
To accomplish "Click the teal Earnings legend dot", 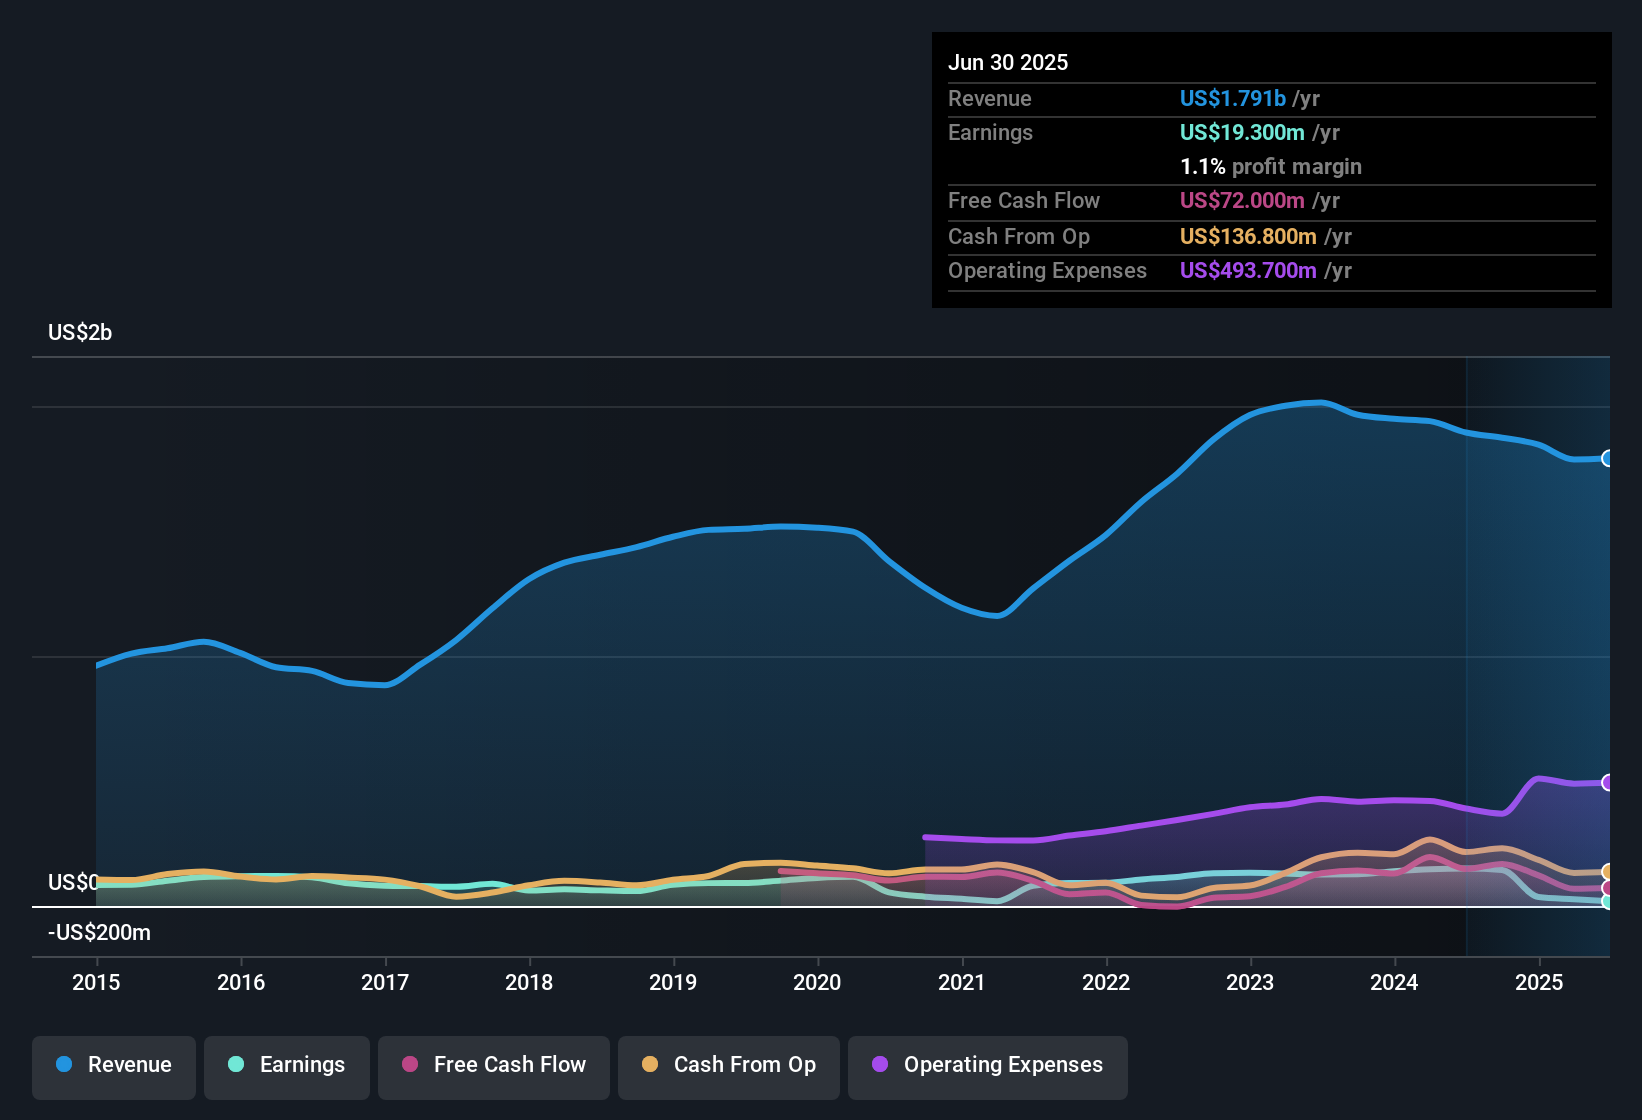I will coord(236,1065).
